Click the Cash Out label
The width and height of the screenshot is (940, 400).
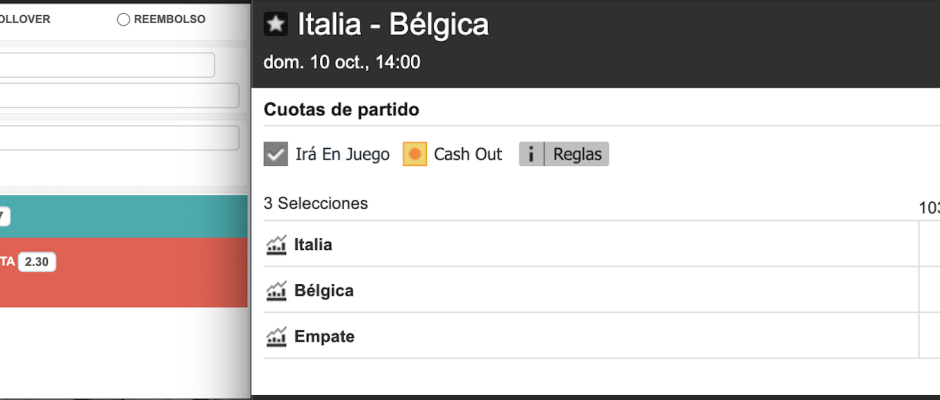tap(468, 154)
